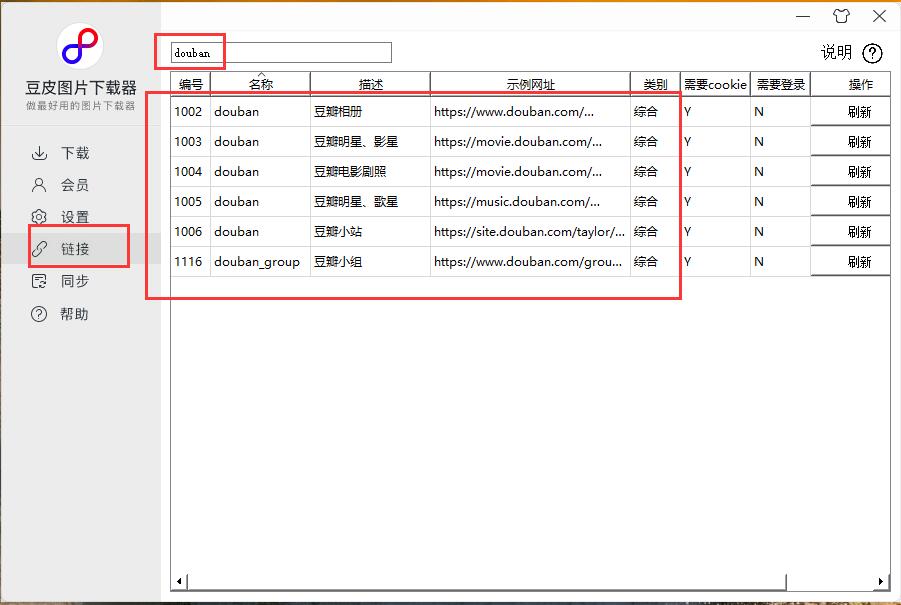Click the douban_group name cell
The width and height of the screenshot is (901, 605).
pos(260,261)
